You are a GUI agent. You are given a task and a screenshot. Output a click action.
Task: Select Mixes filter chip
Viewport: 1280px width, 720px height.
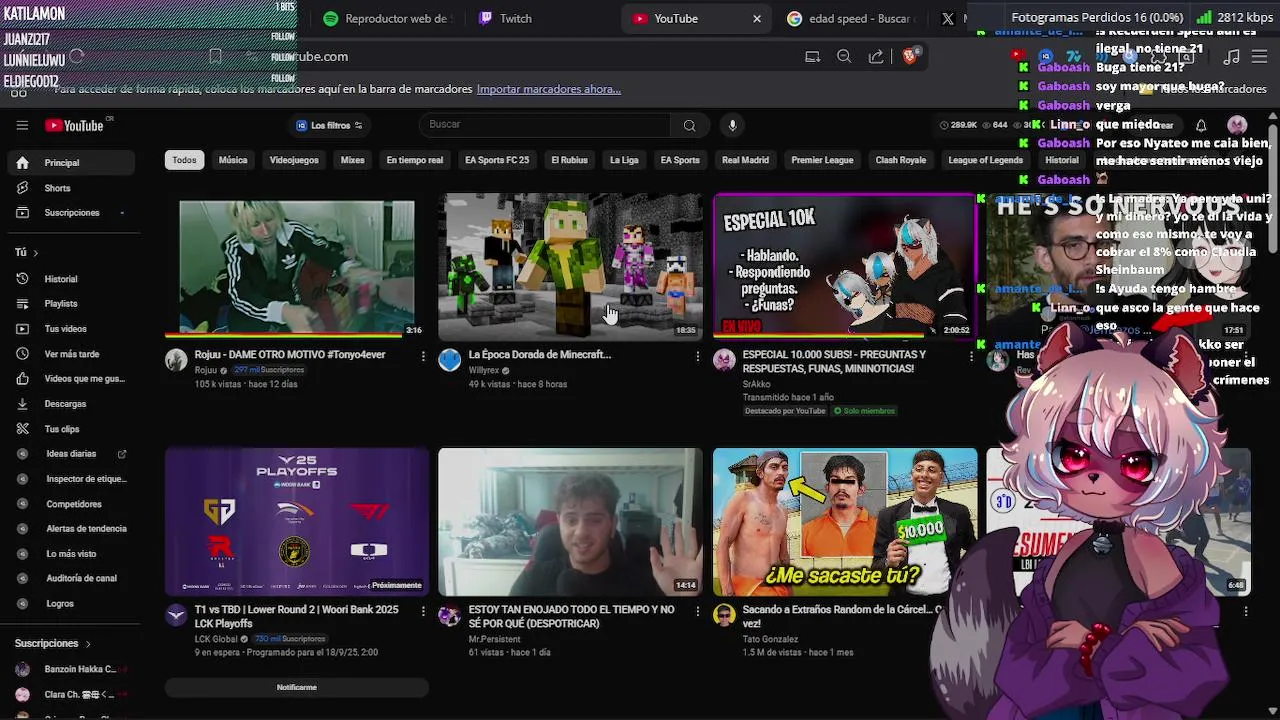(352, 160)
